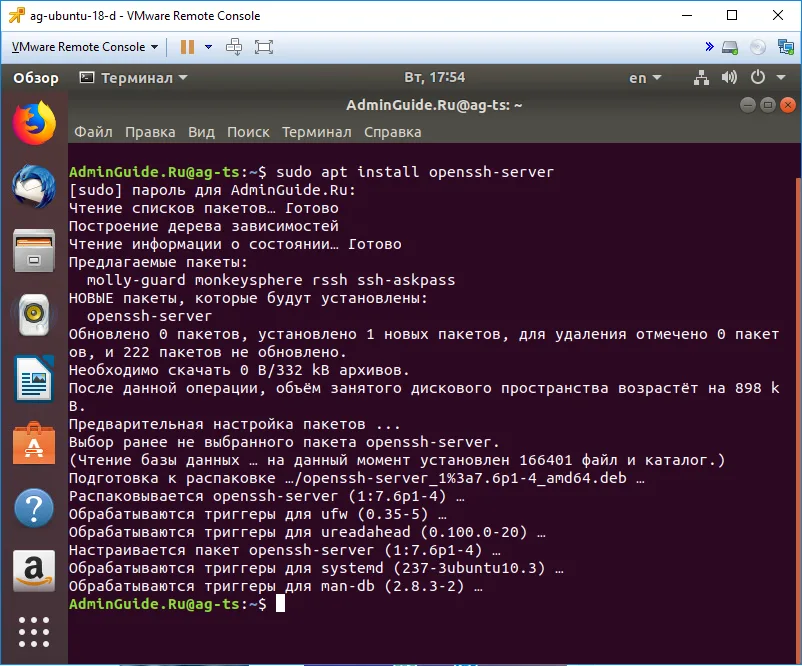Viewport: 802px width, 666px height.
Task: Close the terminal window with orange button
Action: [788, 105]
